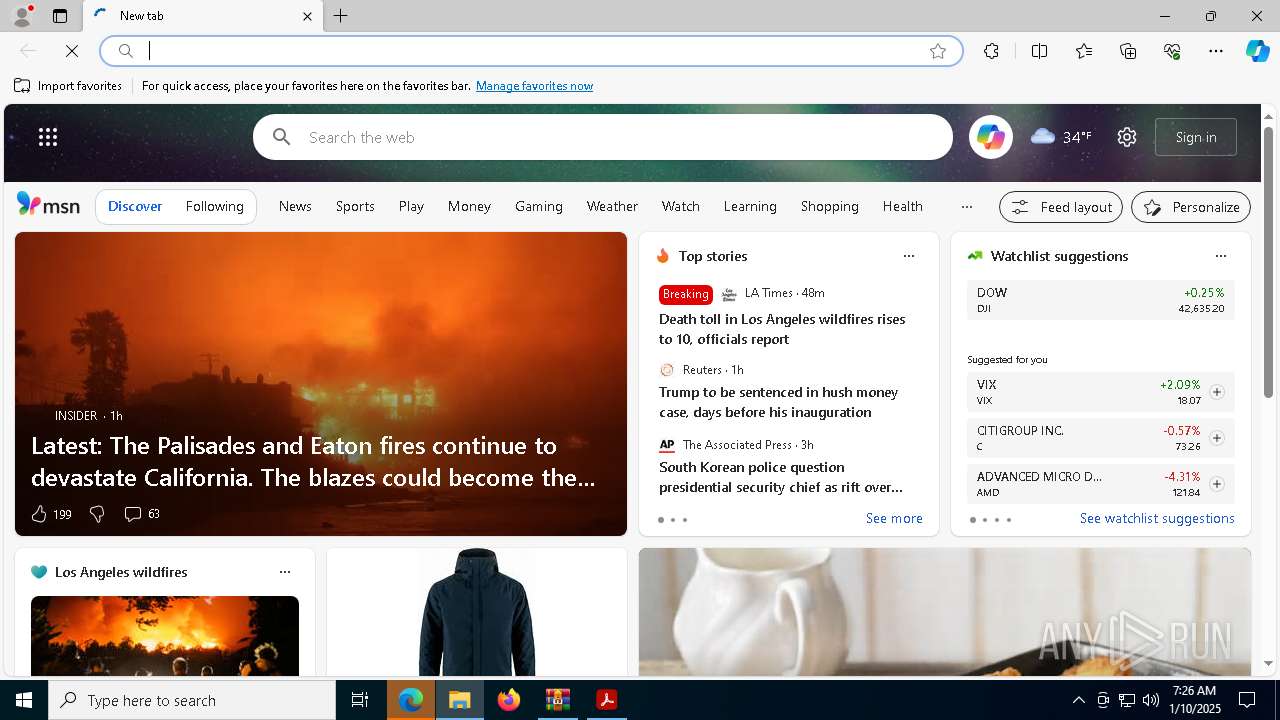Open the Weather category

point(612,206)
